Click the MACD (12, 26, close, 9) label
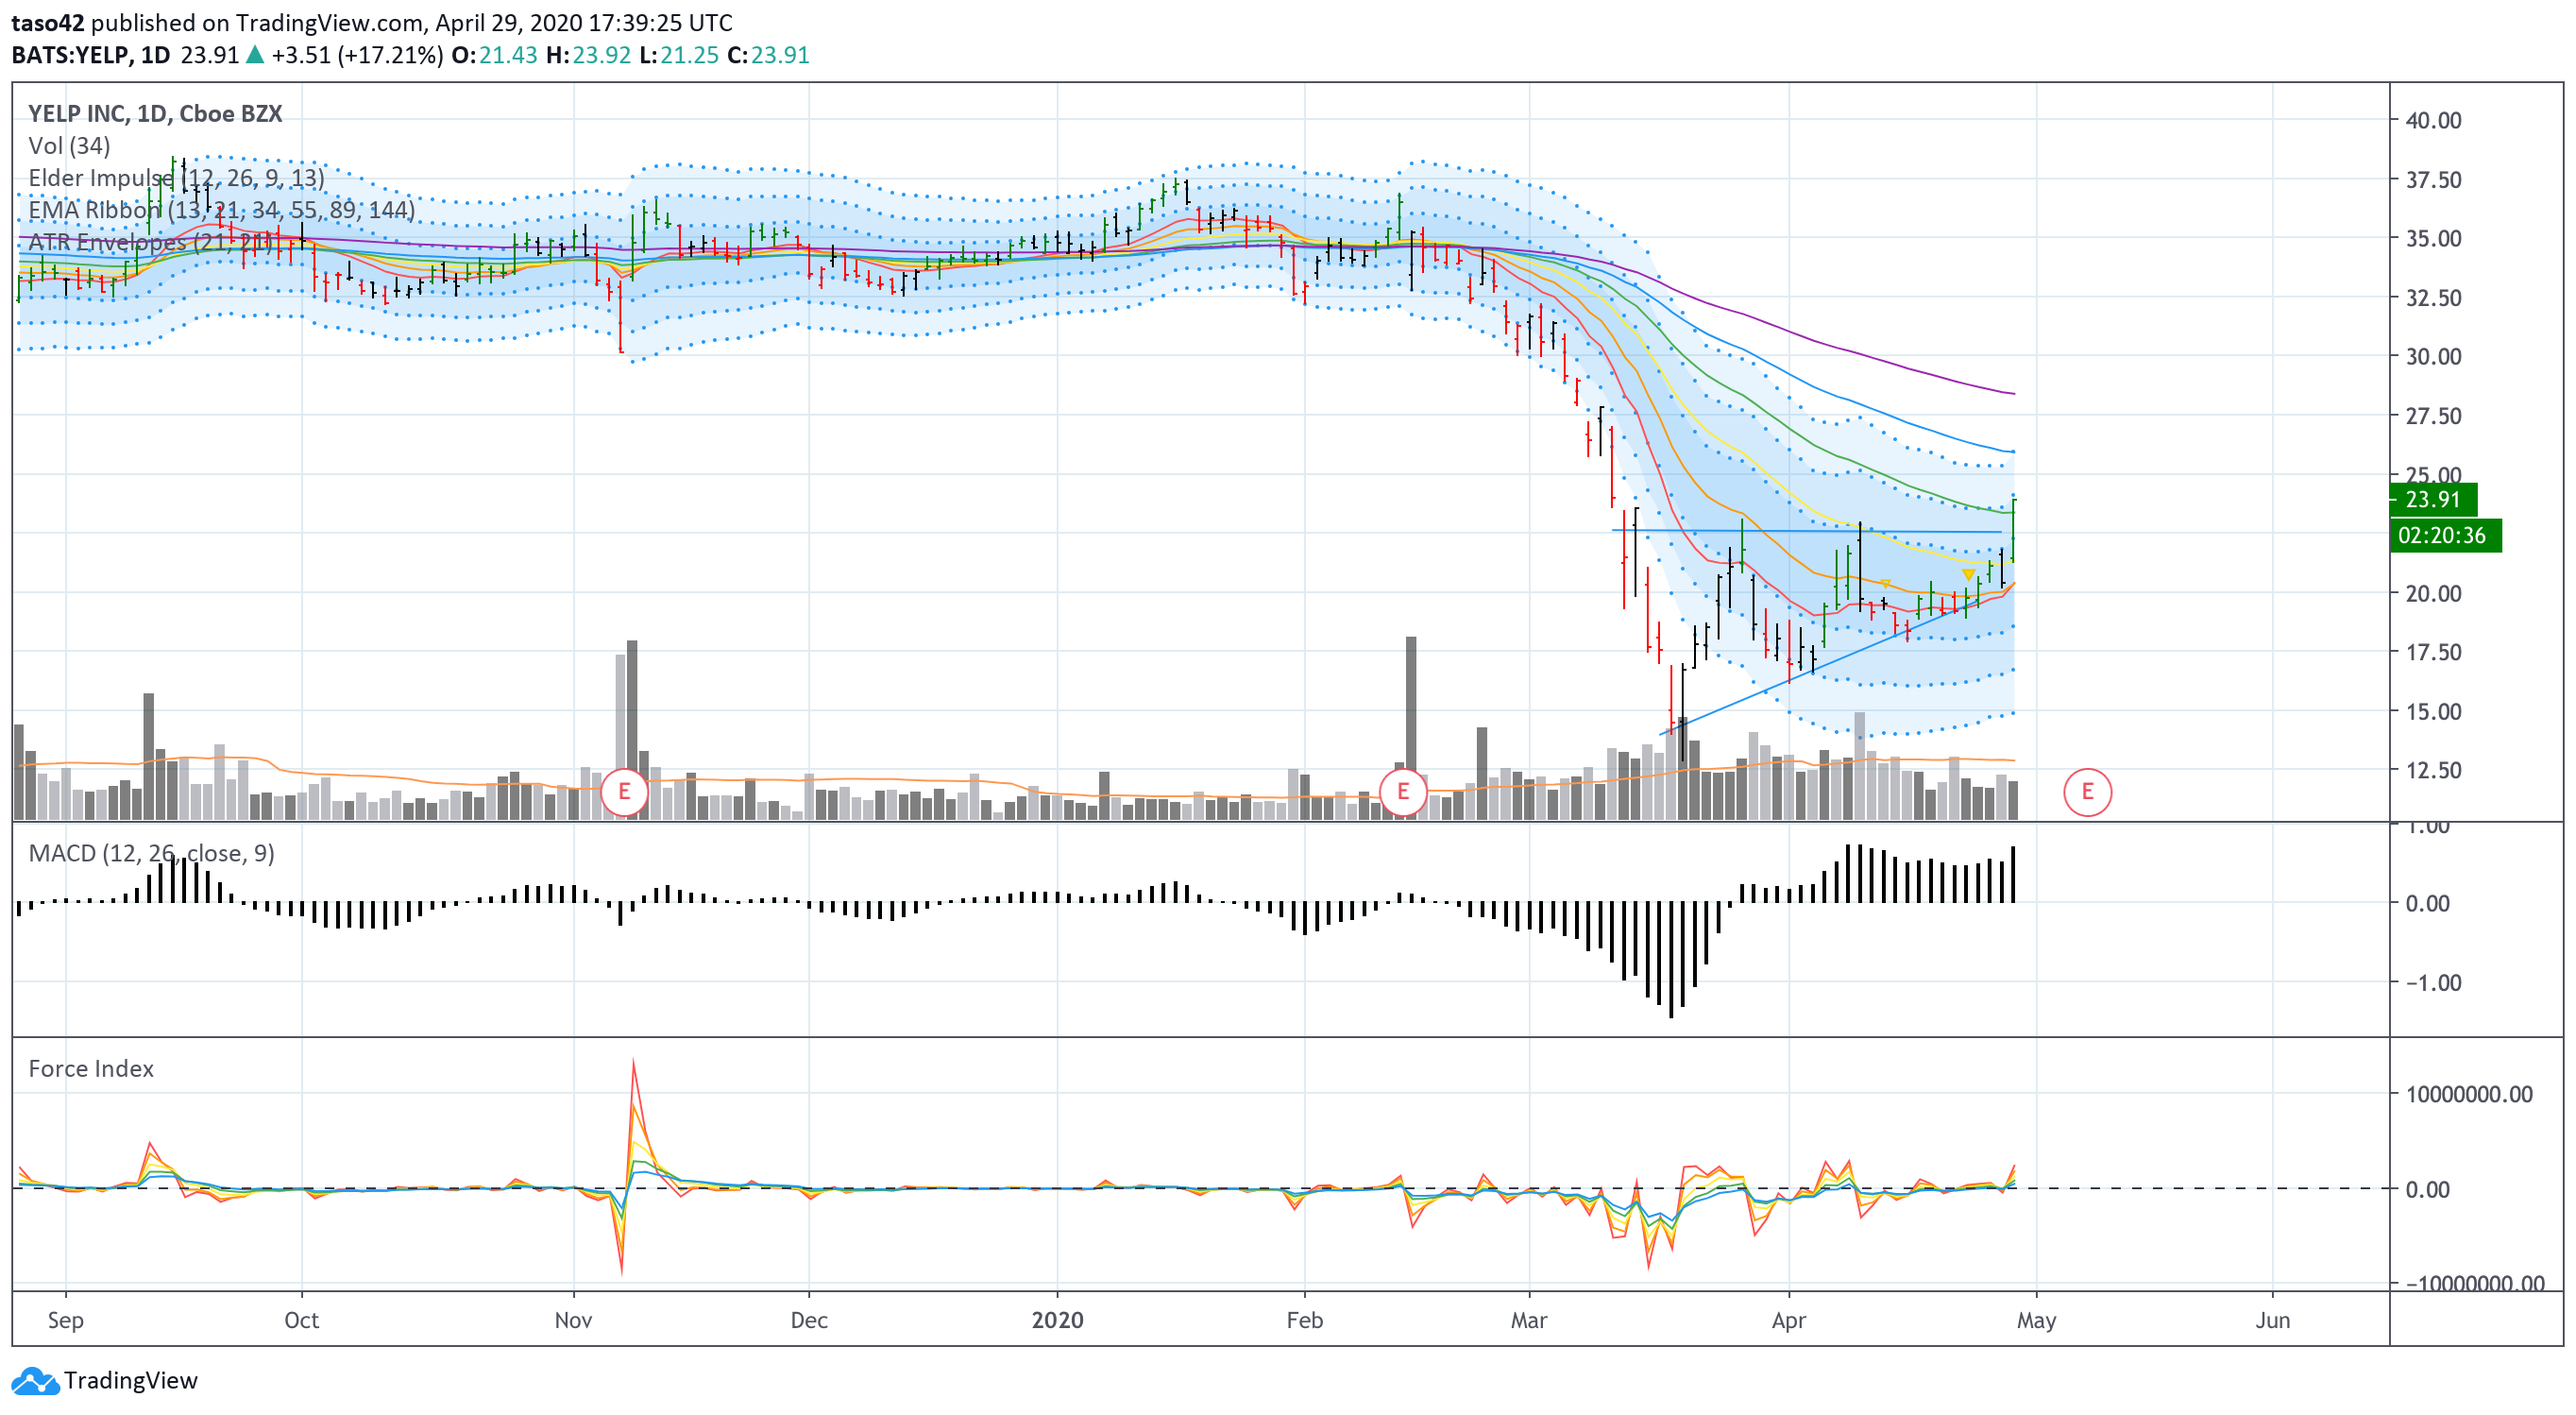The width and height of the screenshot is (2576, 1415). pyautogui.click(x=151, y=853)
